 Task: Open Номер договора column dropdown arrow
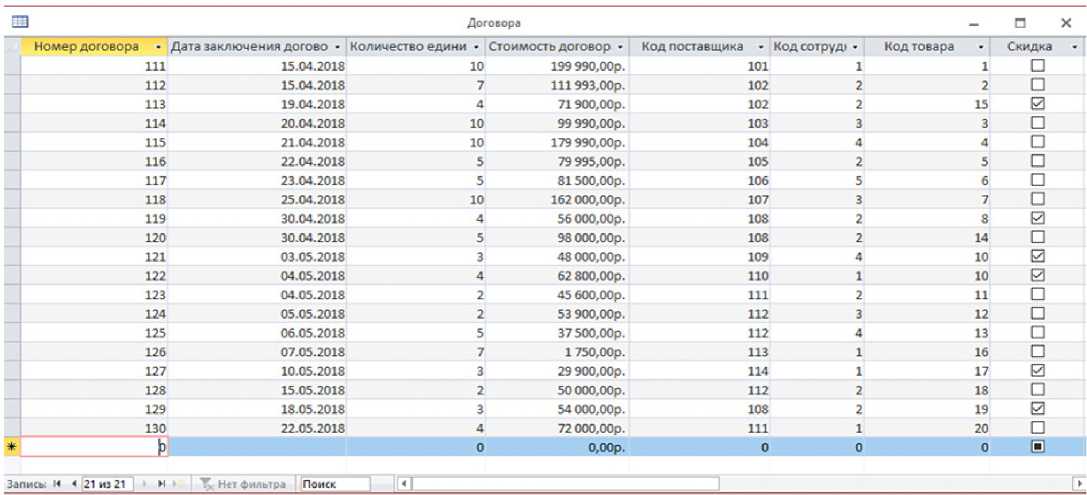coord(159,46)
